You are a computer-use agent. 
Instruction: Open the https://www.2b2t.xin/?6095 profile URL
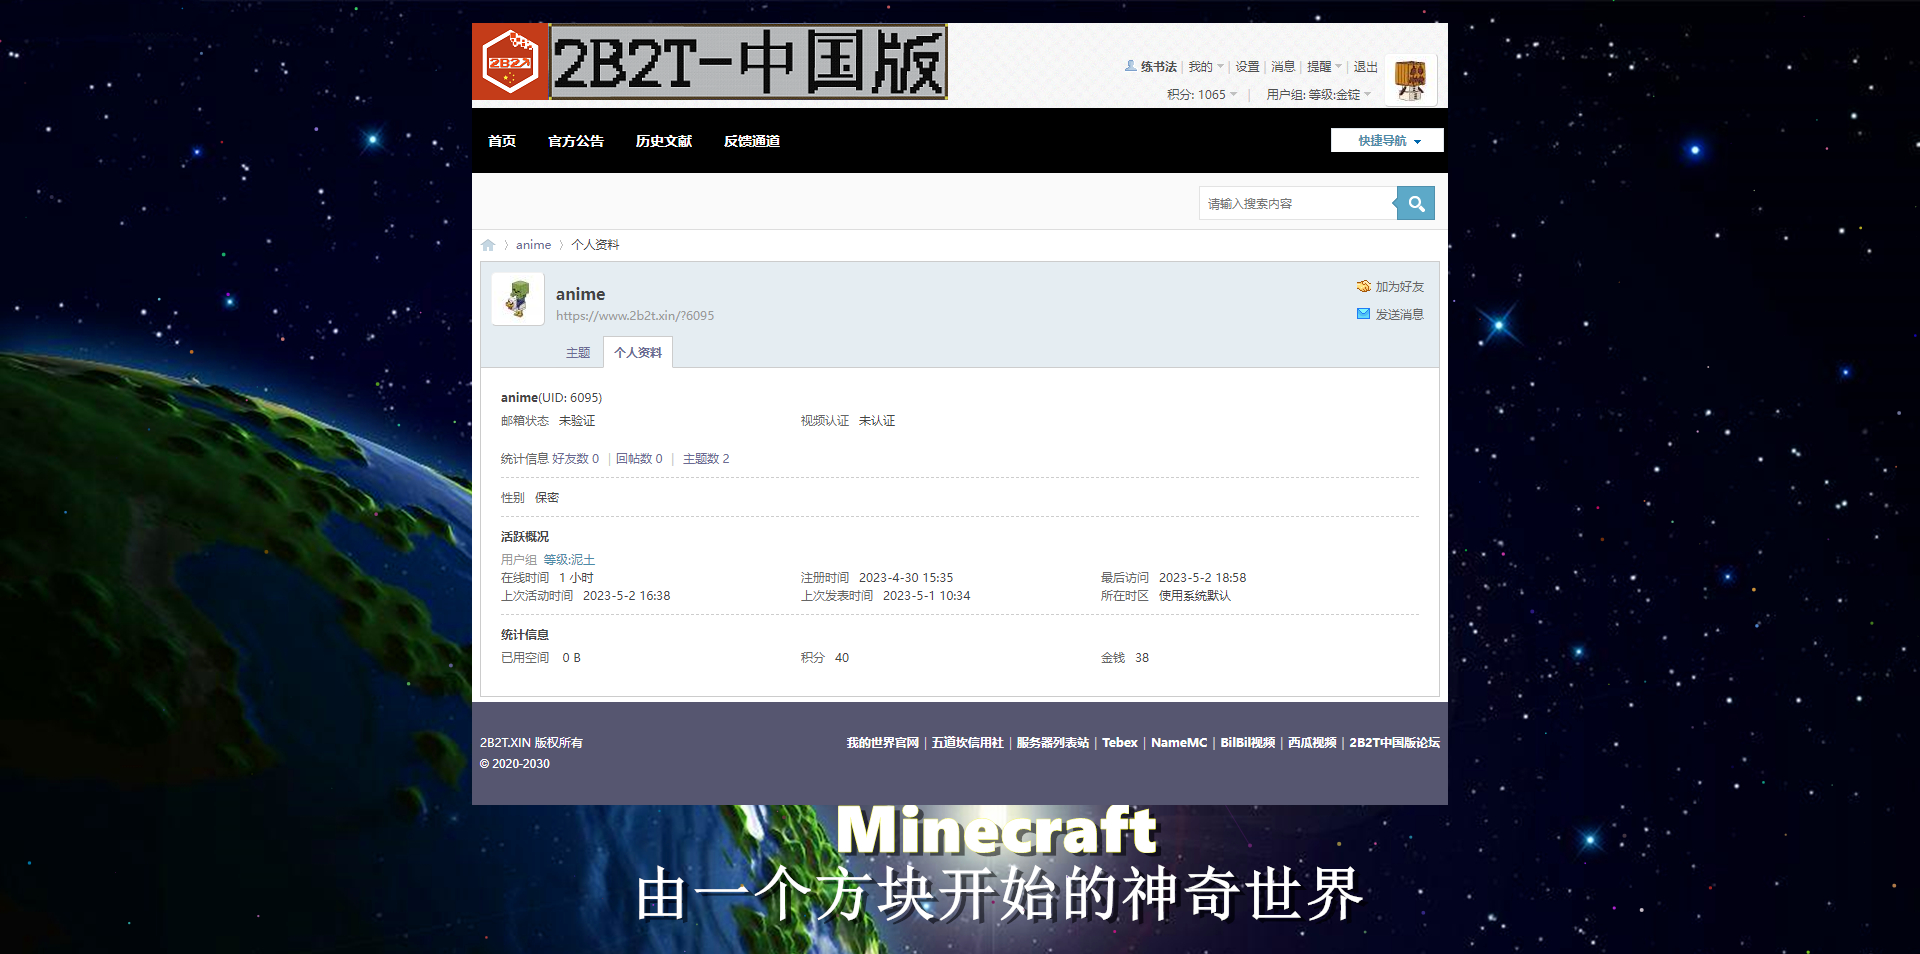tap(635, 316)
